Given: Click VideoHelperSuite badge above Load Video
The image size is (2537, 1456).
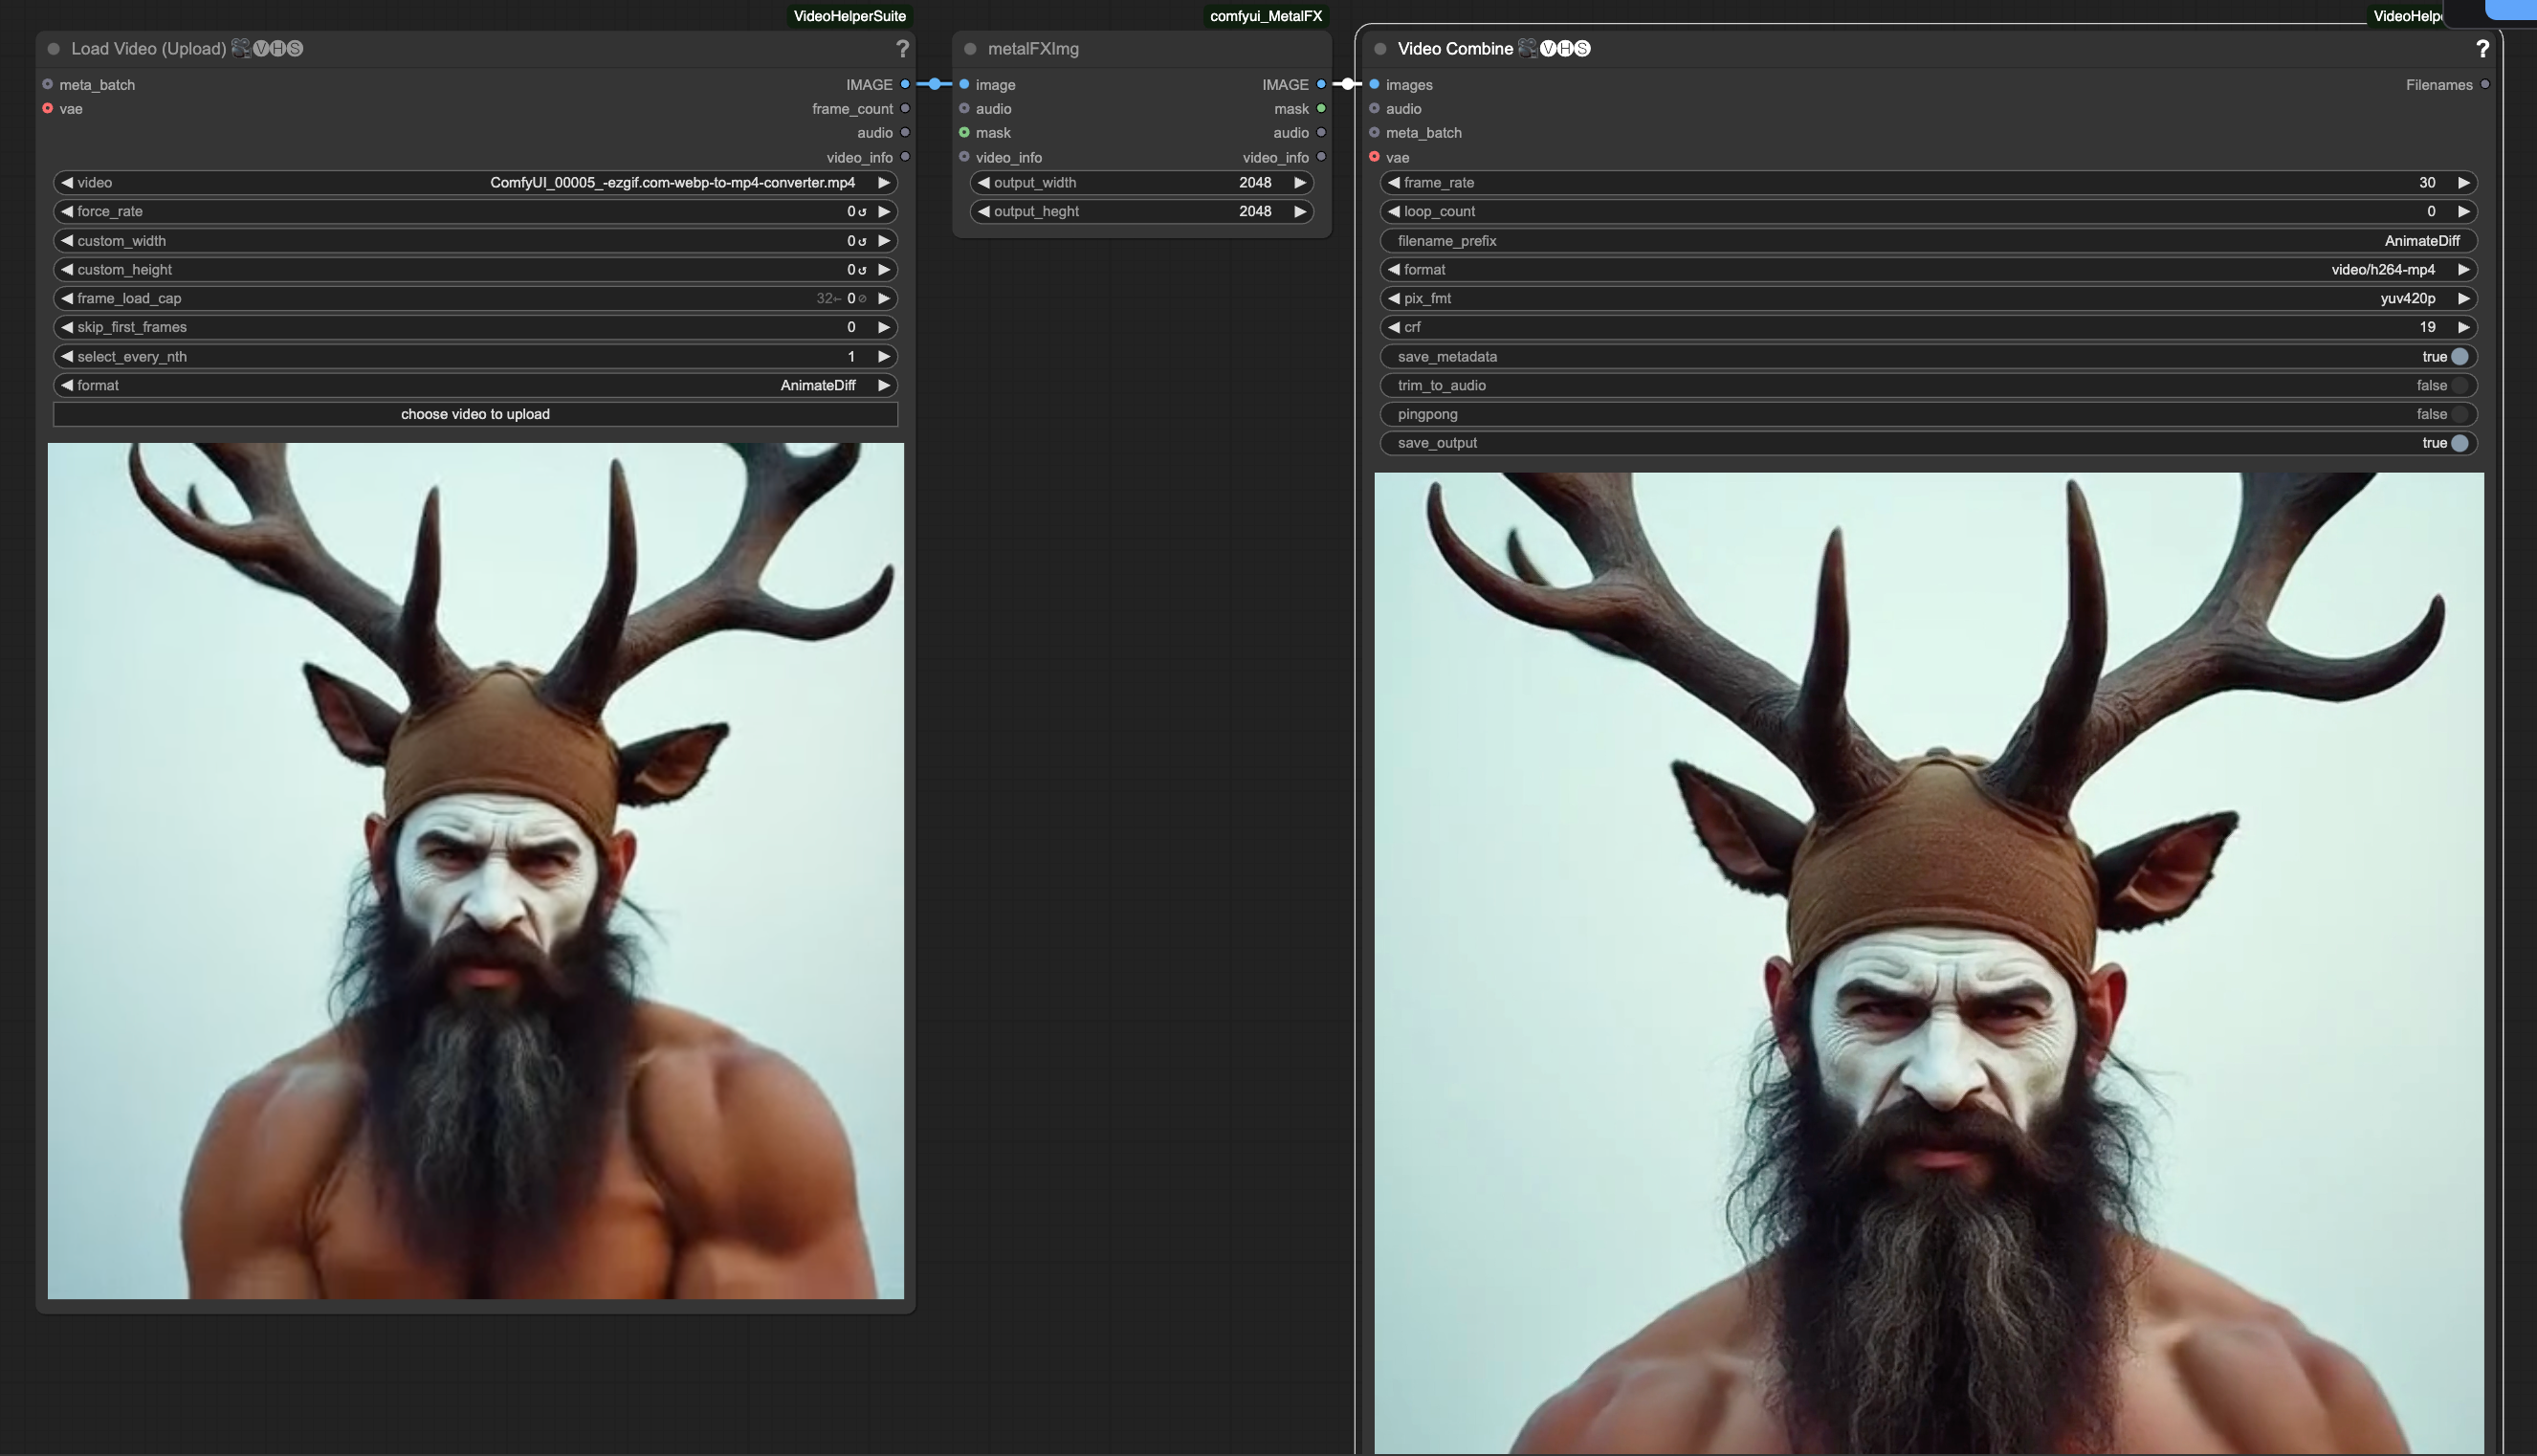Looking at the screenshot, I should 849,16.
